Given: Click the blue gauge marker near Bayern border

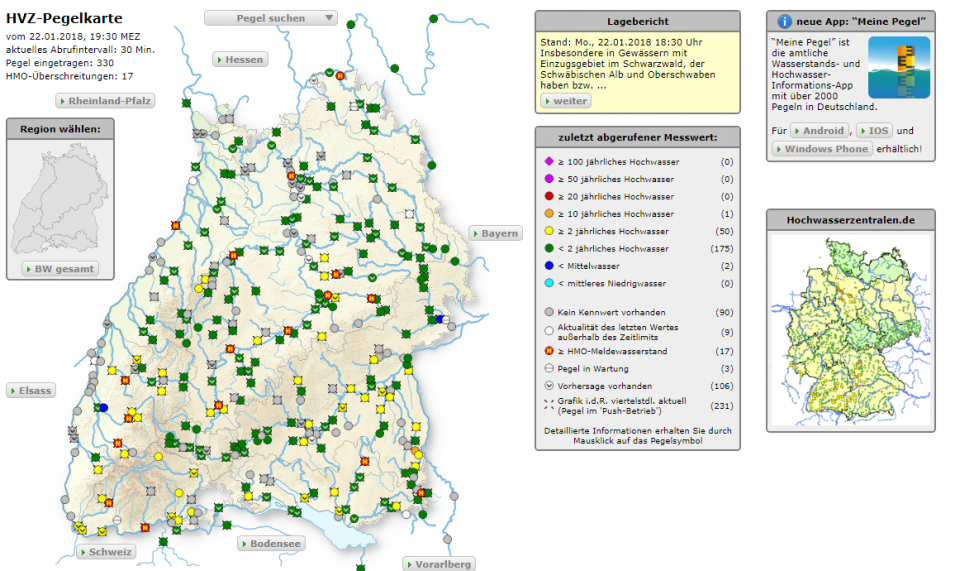Looking at the screenshot, I should (x=440, y=319).
